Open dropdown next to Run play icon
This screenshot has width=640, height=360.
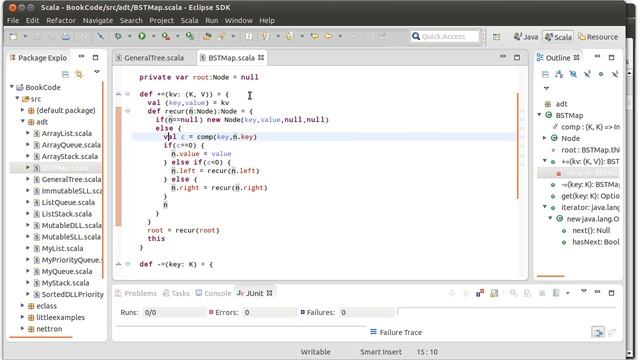(153, 36)
